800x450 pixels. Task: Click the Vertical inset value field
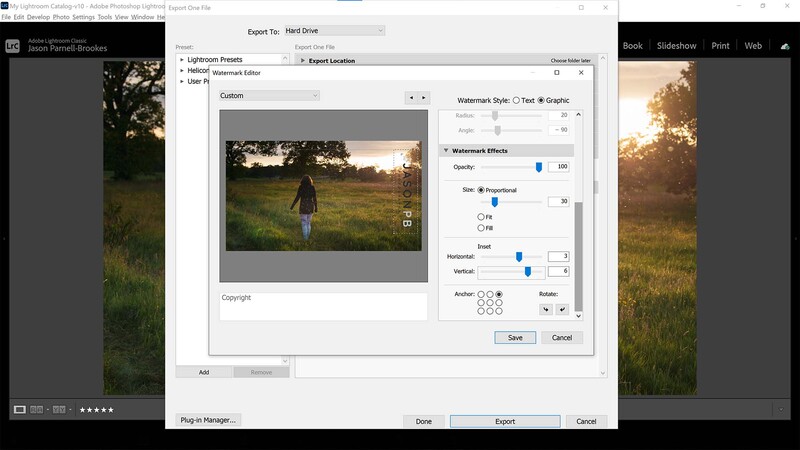[559, 271]
